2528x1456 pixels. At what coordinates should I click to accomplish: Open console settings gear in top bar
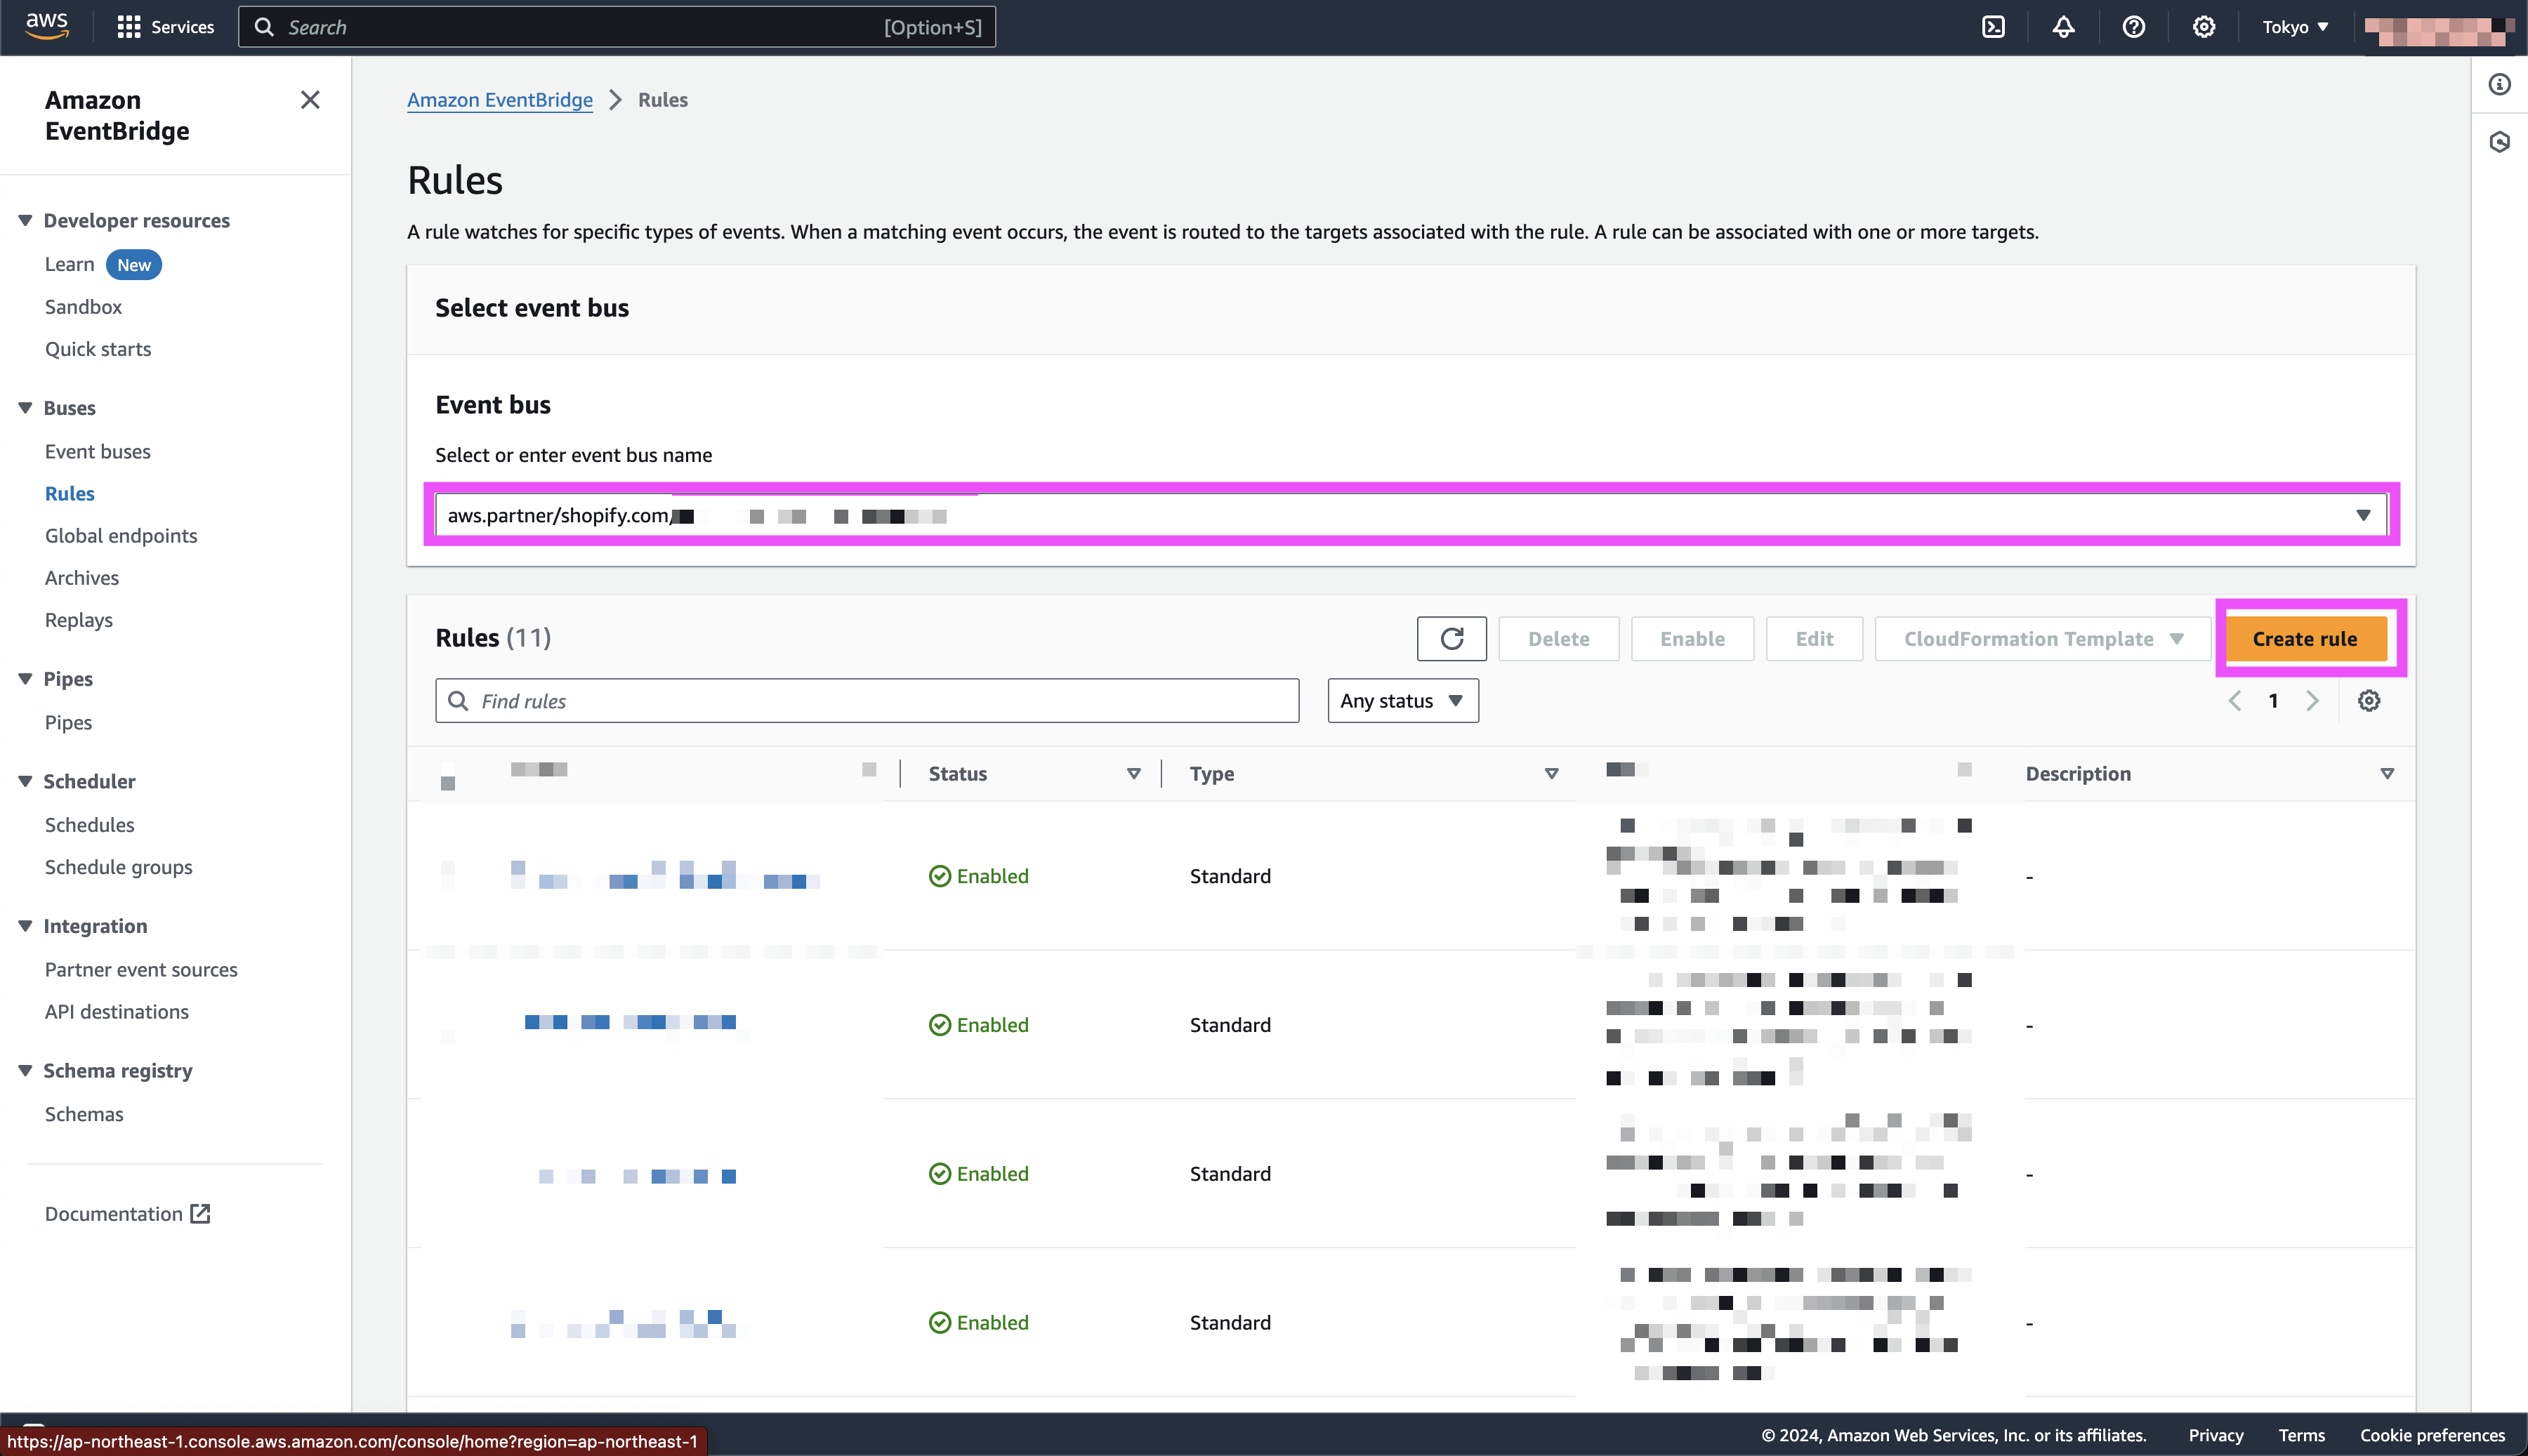(x=2204, y=27)
